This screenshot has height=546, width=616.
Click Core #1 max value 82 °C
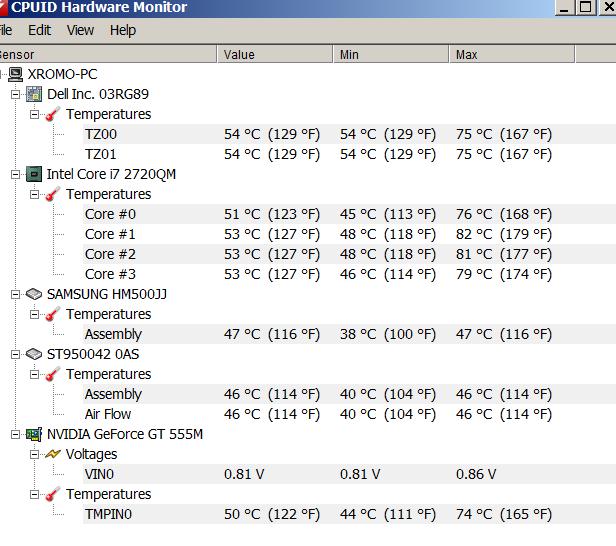(504, 234)
